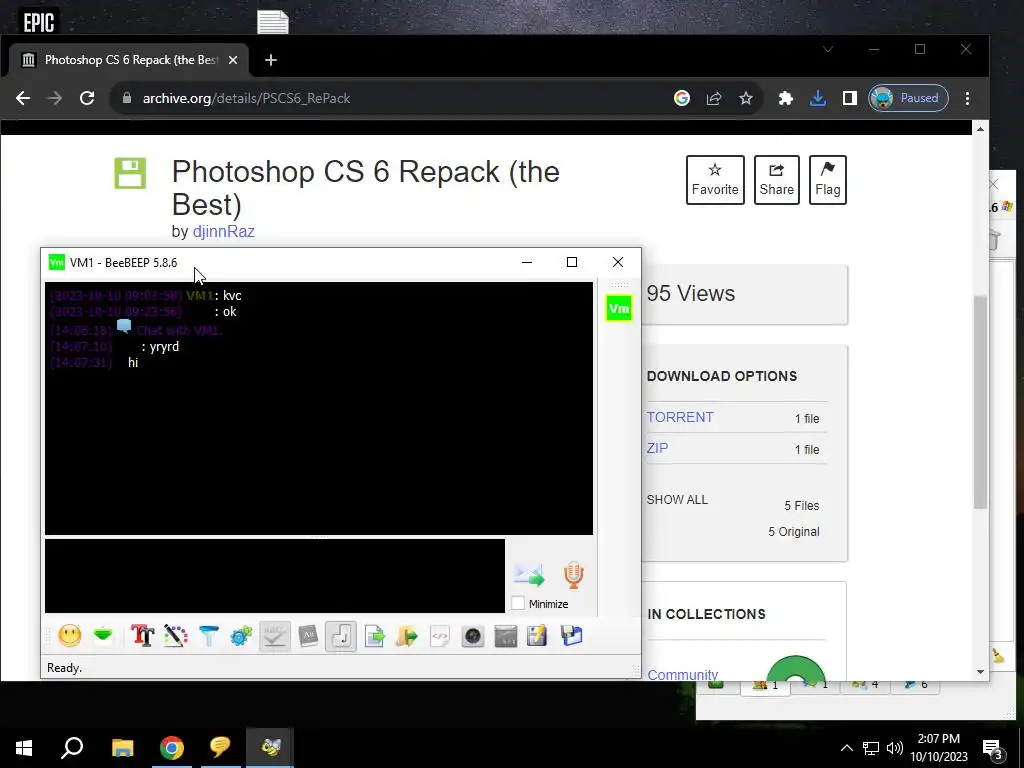Open the ZIP download option
The height and width of the screenshot is (768, 1024).
click(657, 448)
